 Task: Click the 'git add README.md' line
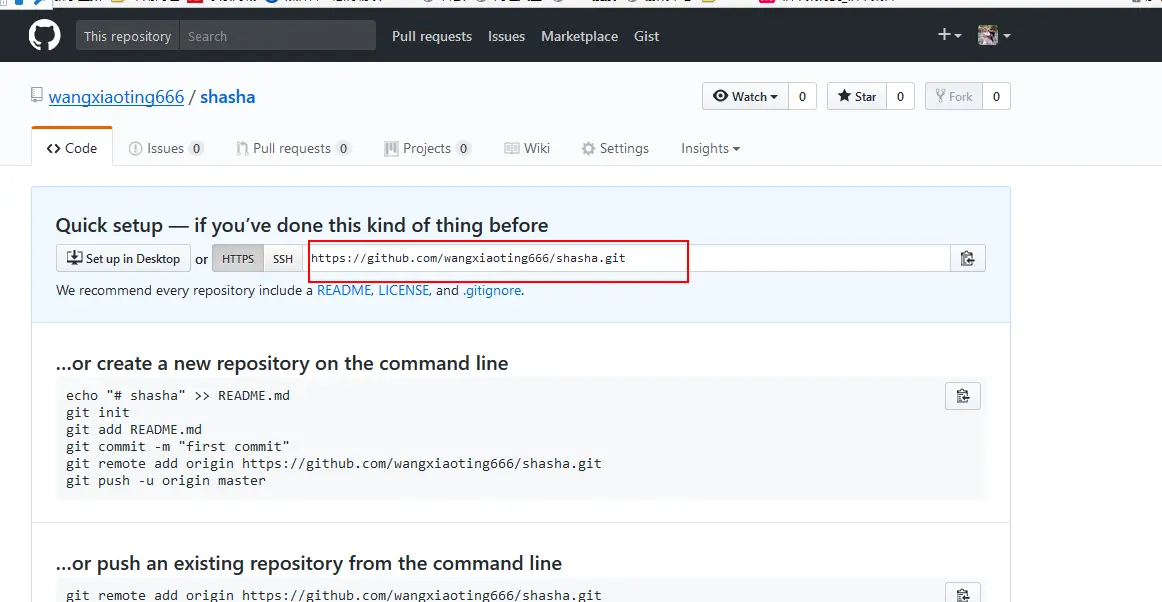134,429
